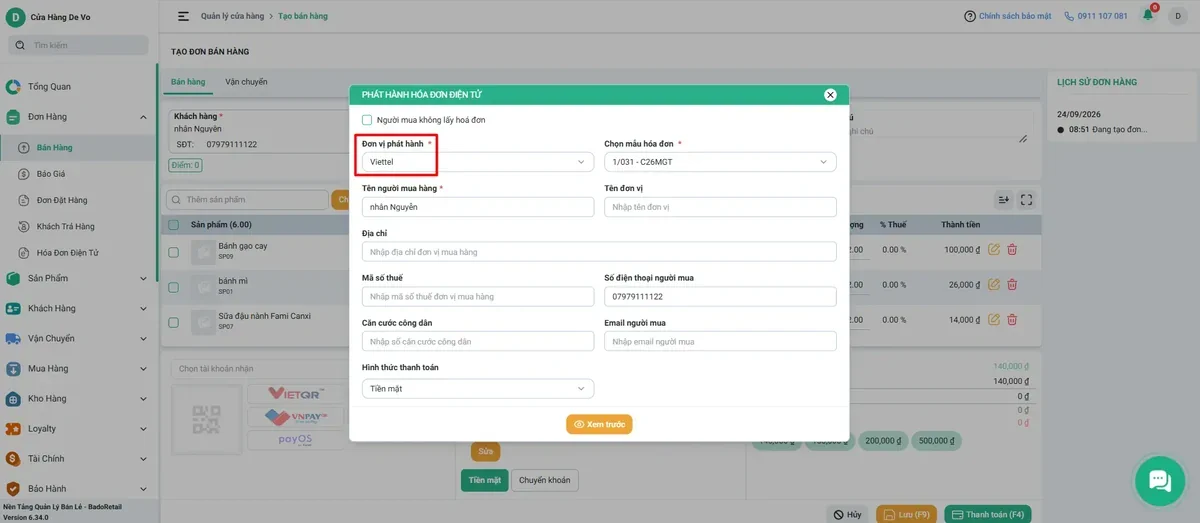Expand the Mua Hàng menu chevron
This screenshot has width=1200, height=523.
tap(143, 369)
